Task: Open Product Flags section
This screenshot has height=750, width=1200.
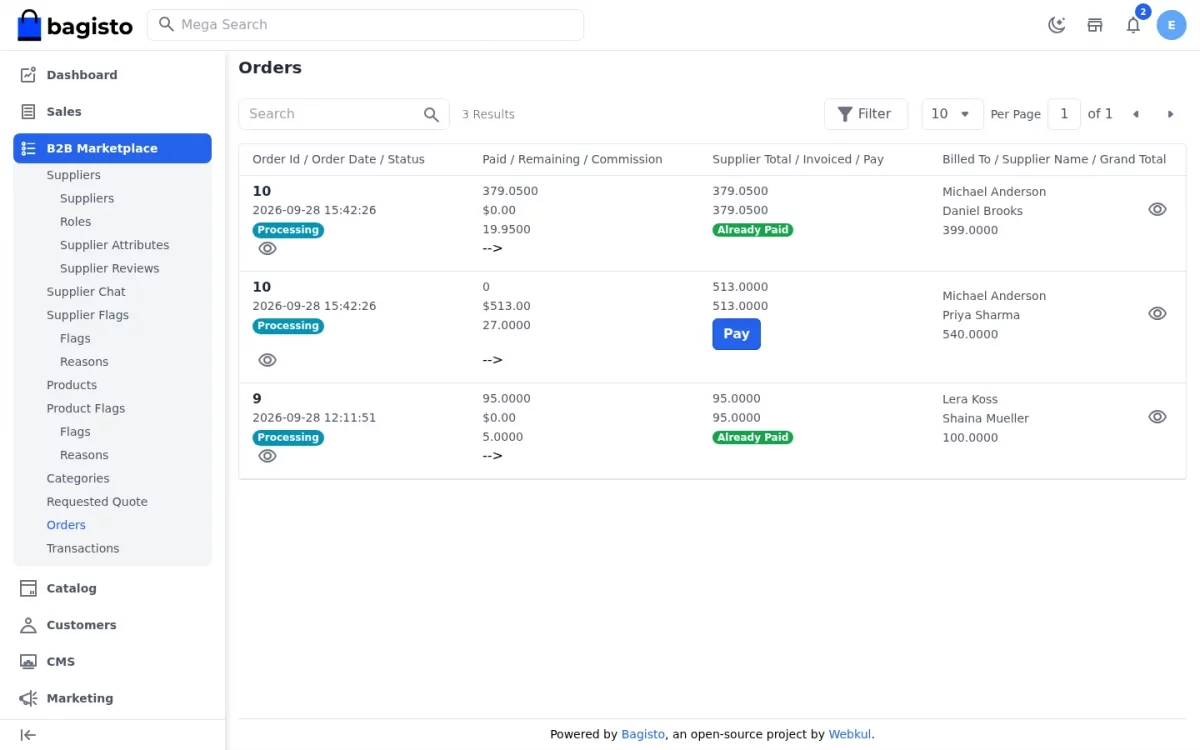Action: 86,408
